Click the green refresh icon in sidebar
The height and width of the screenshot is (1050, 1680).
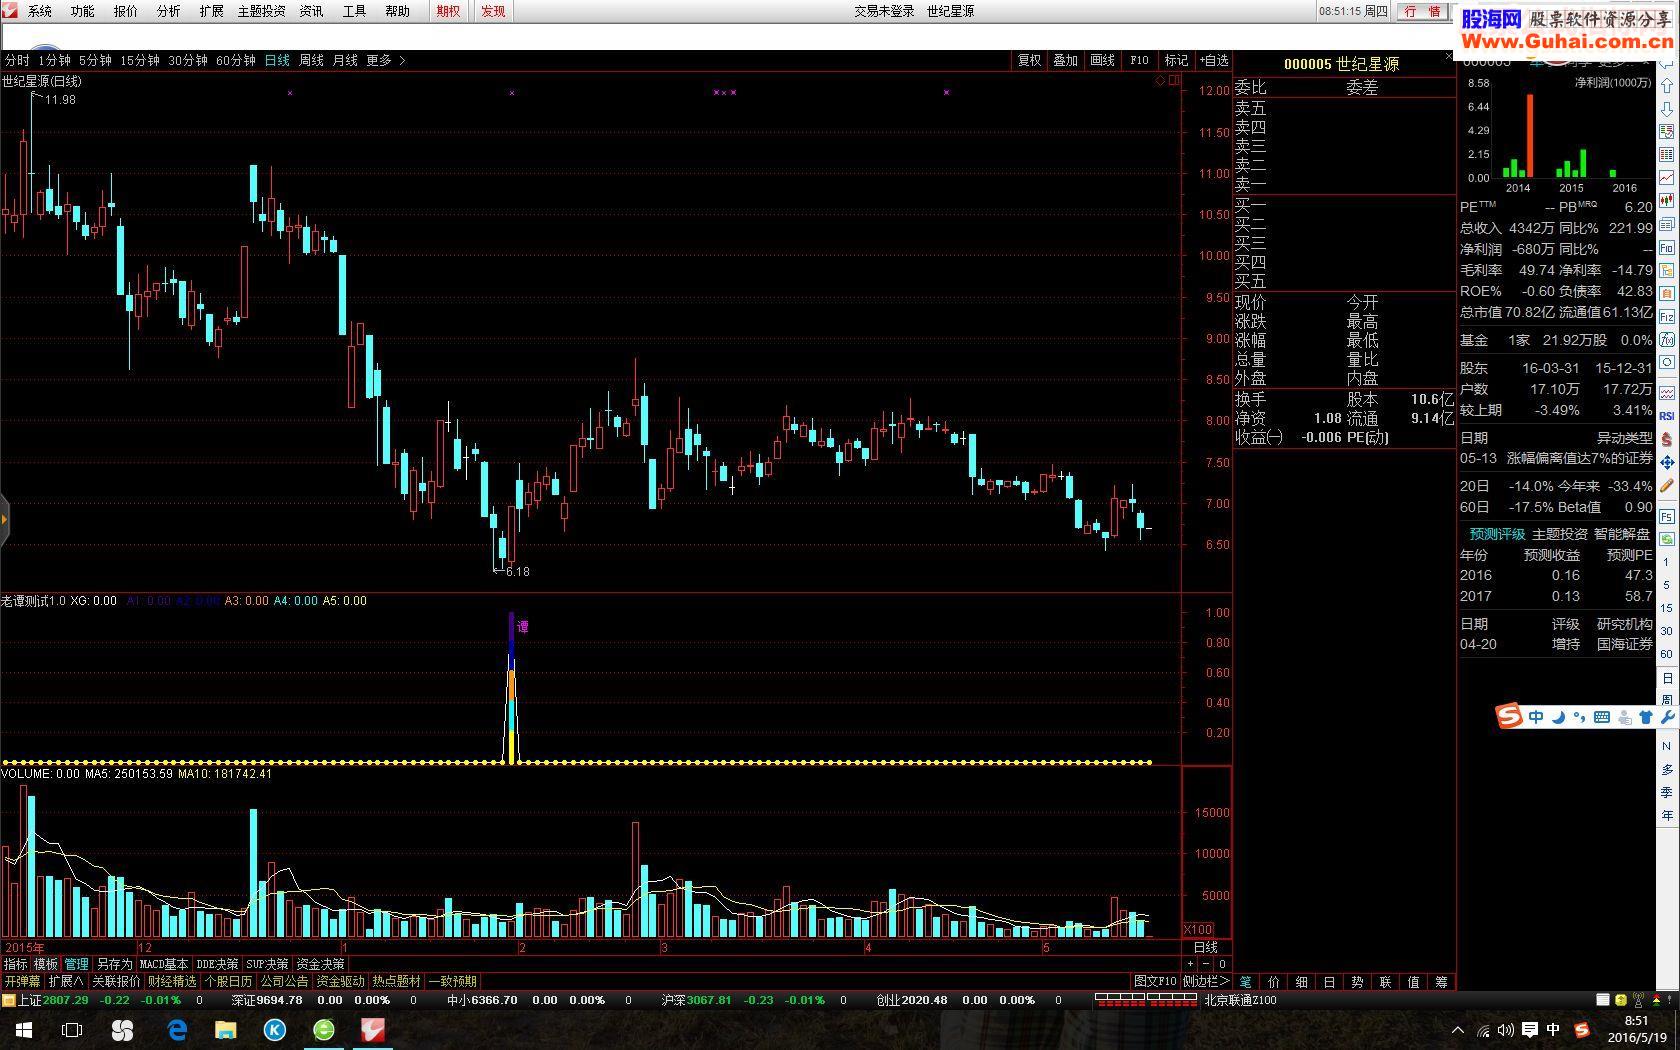click(1666, 539)
